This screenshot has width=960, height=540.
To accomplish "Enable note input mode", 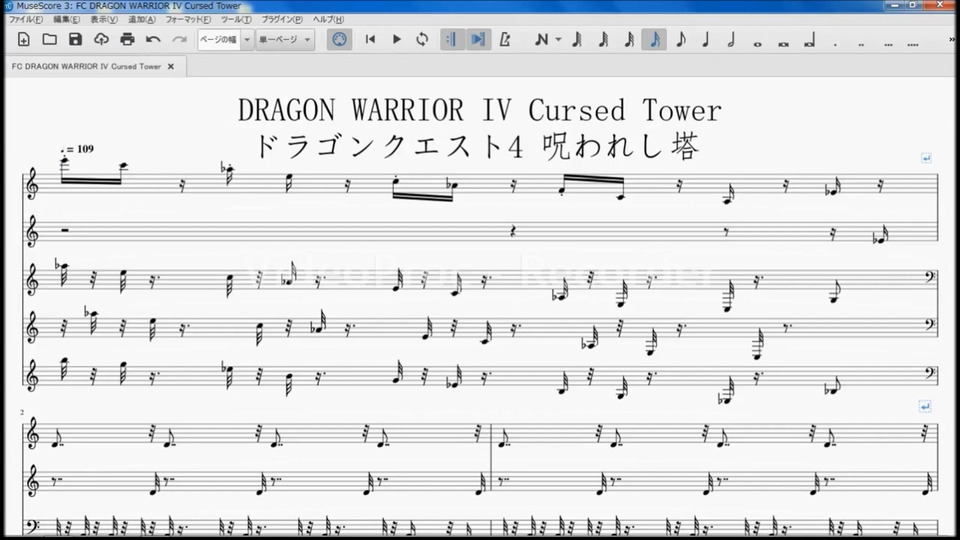I will 541,40.
